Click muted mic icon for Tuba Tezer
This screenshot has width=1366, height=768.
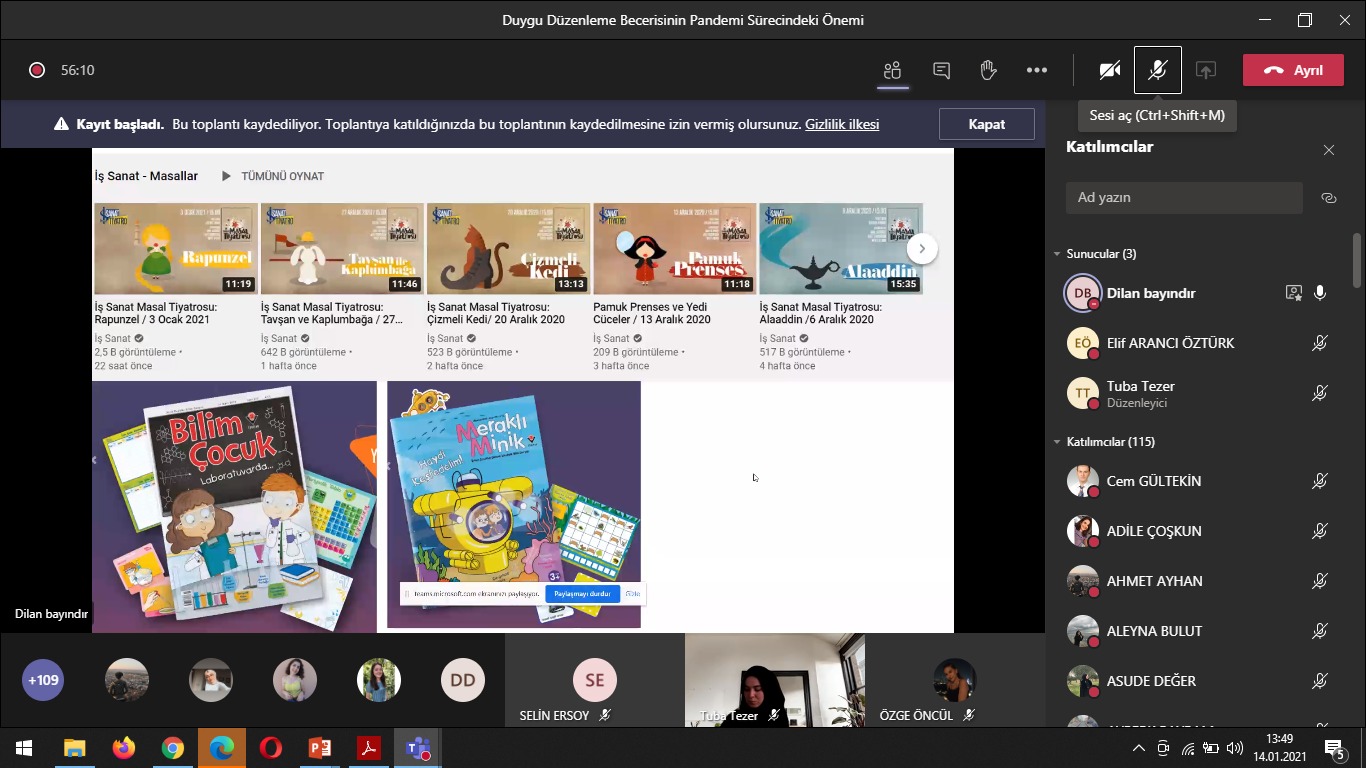click(1320, 394)
